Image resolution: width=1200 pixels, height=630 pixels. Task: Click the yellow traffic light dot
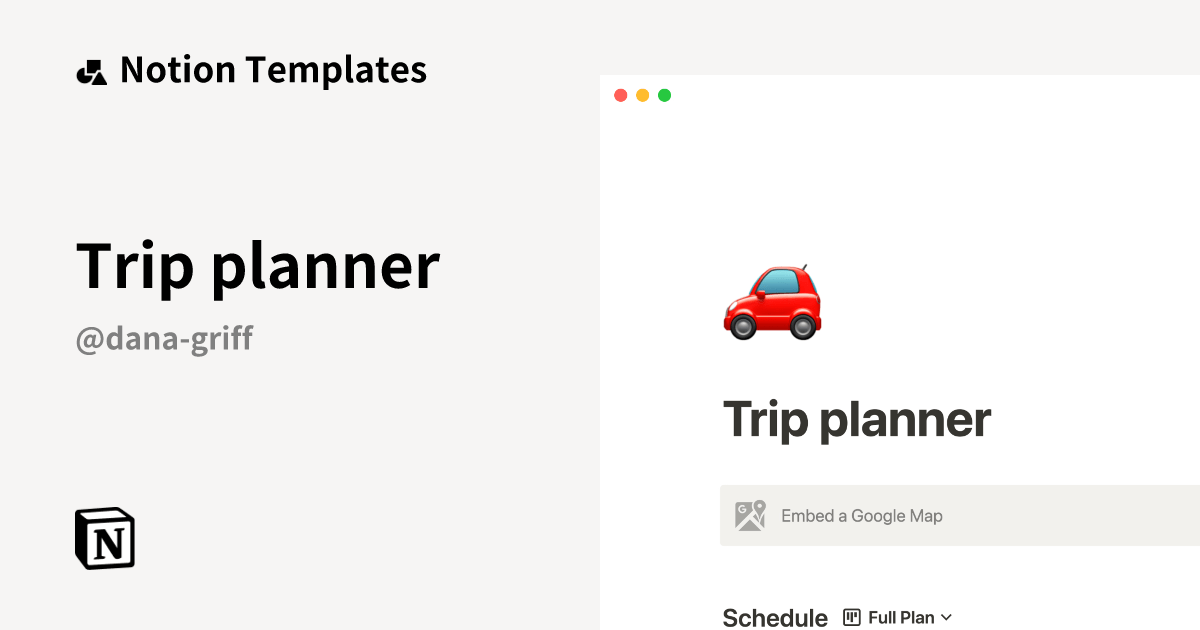642,95
